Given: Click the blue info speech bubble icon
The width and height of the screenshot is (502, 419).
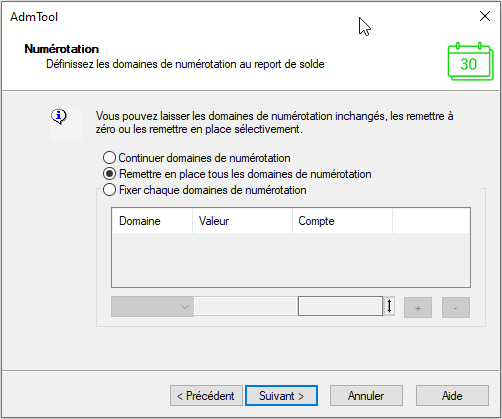Looking at the screenshot, I should pos(59,117).
